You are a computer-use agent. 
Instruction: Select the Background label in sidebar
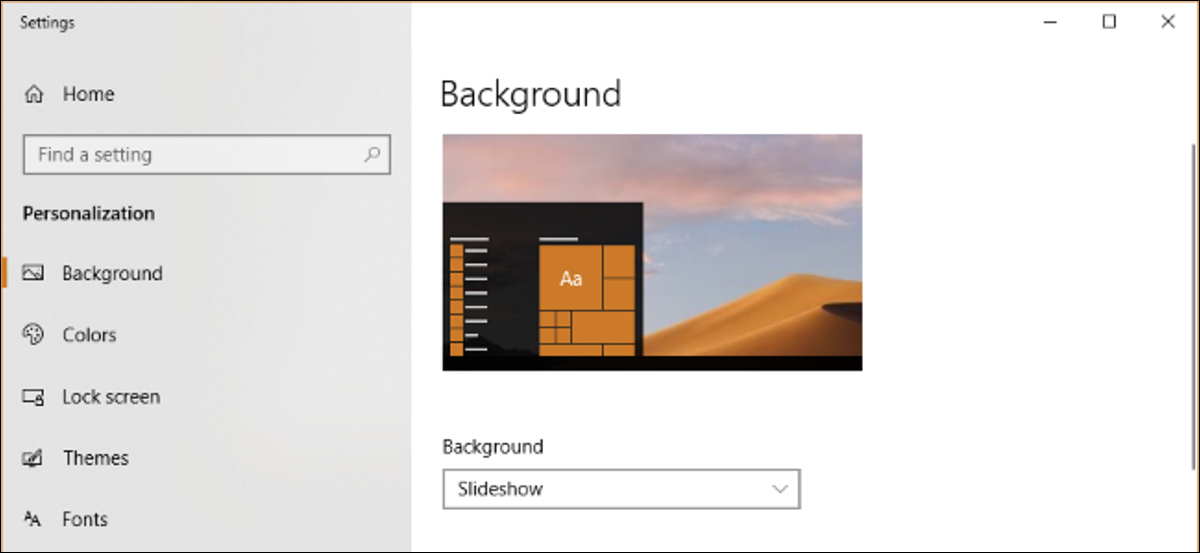point(112,273)
